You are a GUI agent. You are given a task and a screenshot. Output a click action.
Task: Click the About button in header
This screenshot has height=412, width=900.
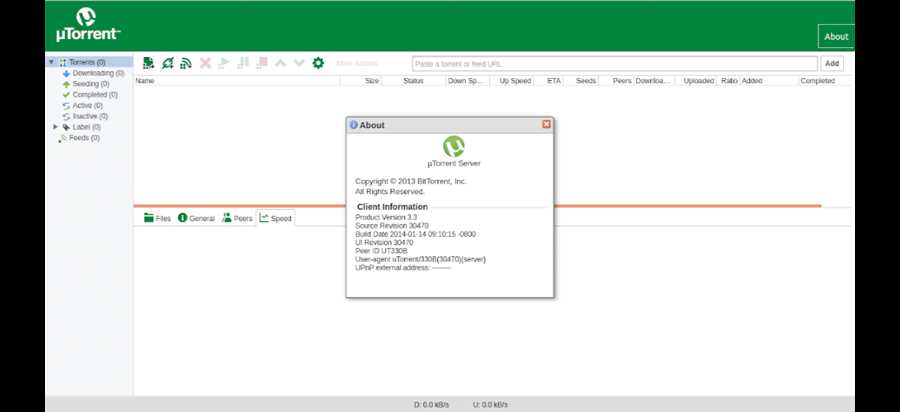tap(836, 37)
